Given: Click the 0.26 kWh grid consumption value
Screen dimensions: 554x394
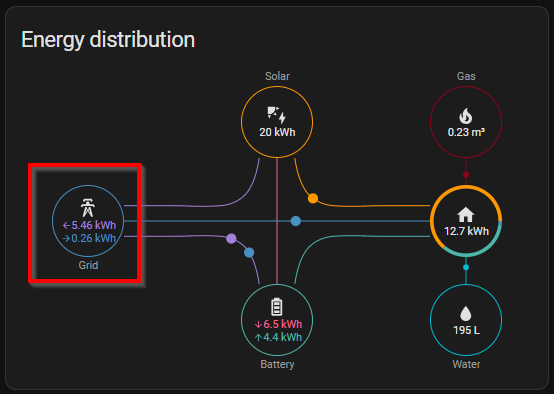Looking at the screenshot, I should [x=89, y=238].
